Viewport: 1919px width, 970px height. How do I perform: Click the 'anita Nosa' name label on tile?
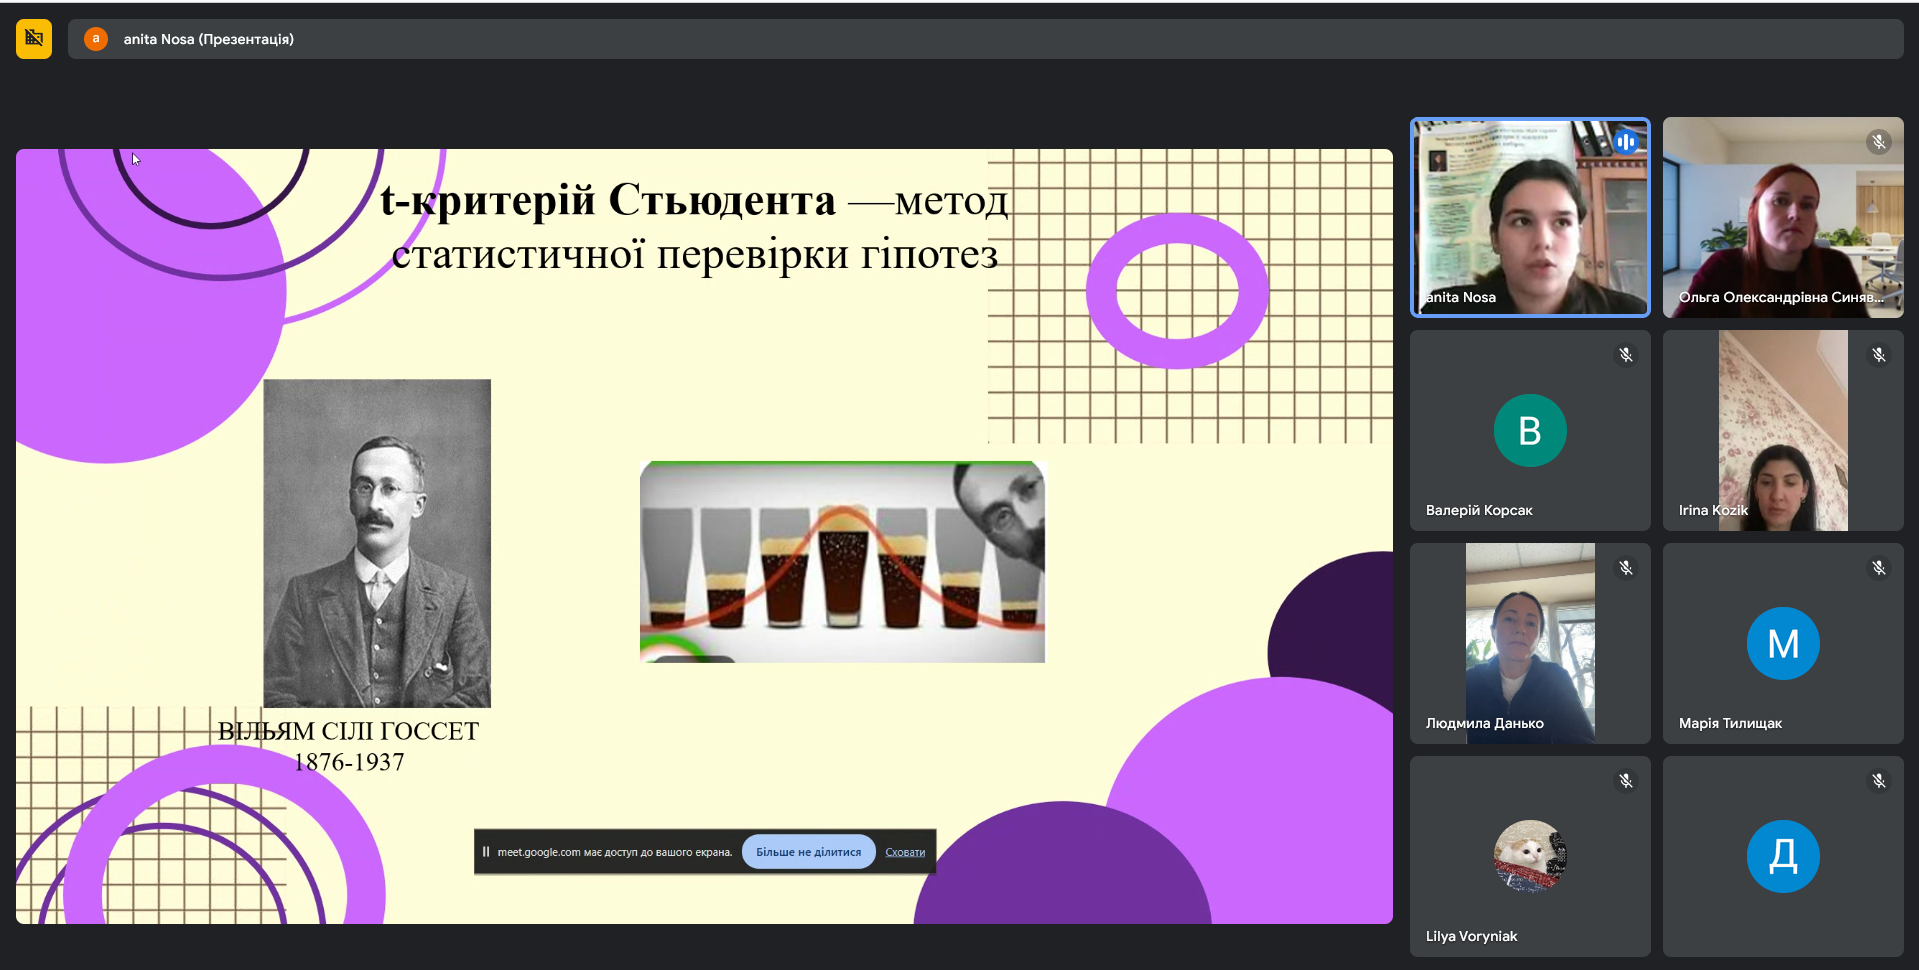click(1460, 297)
